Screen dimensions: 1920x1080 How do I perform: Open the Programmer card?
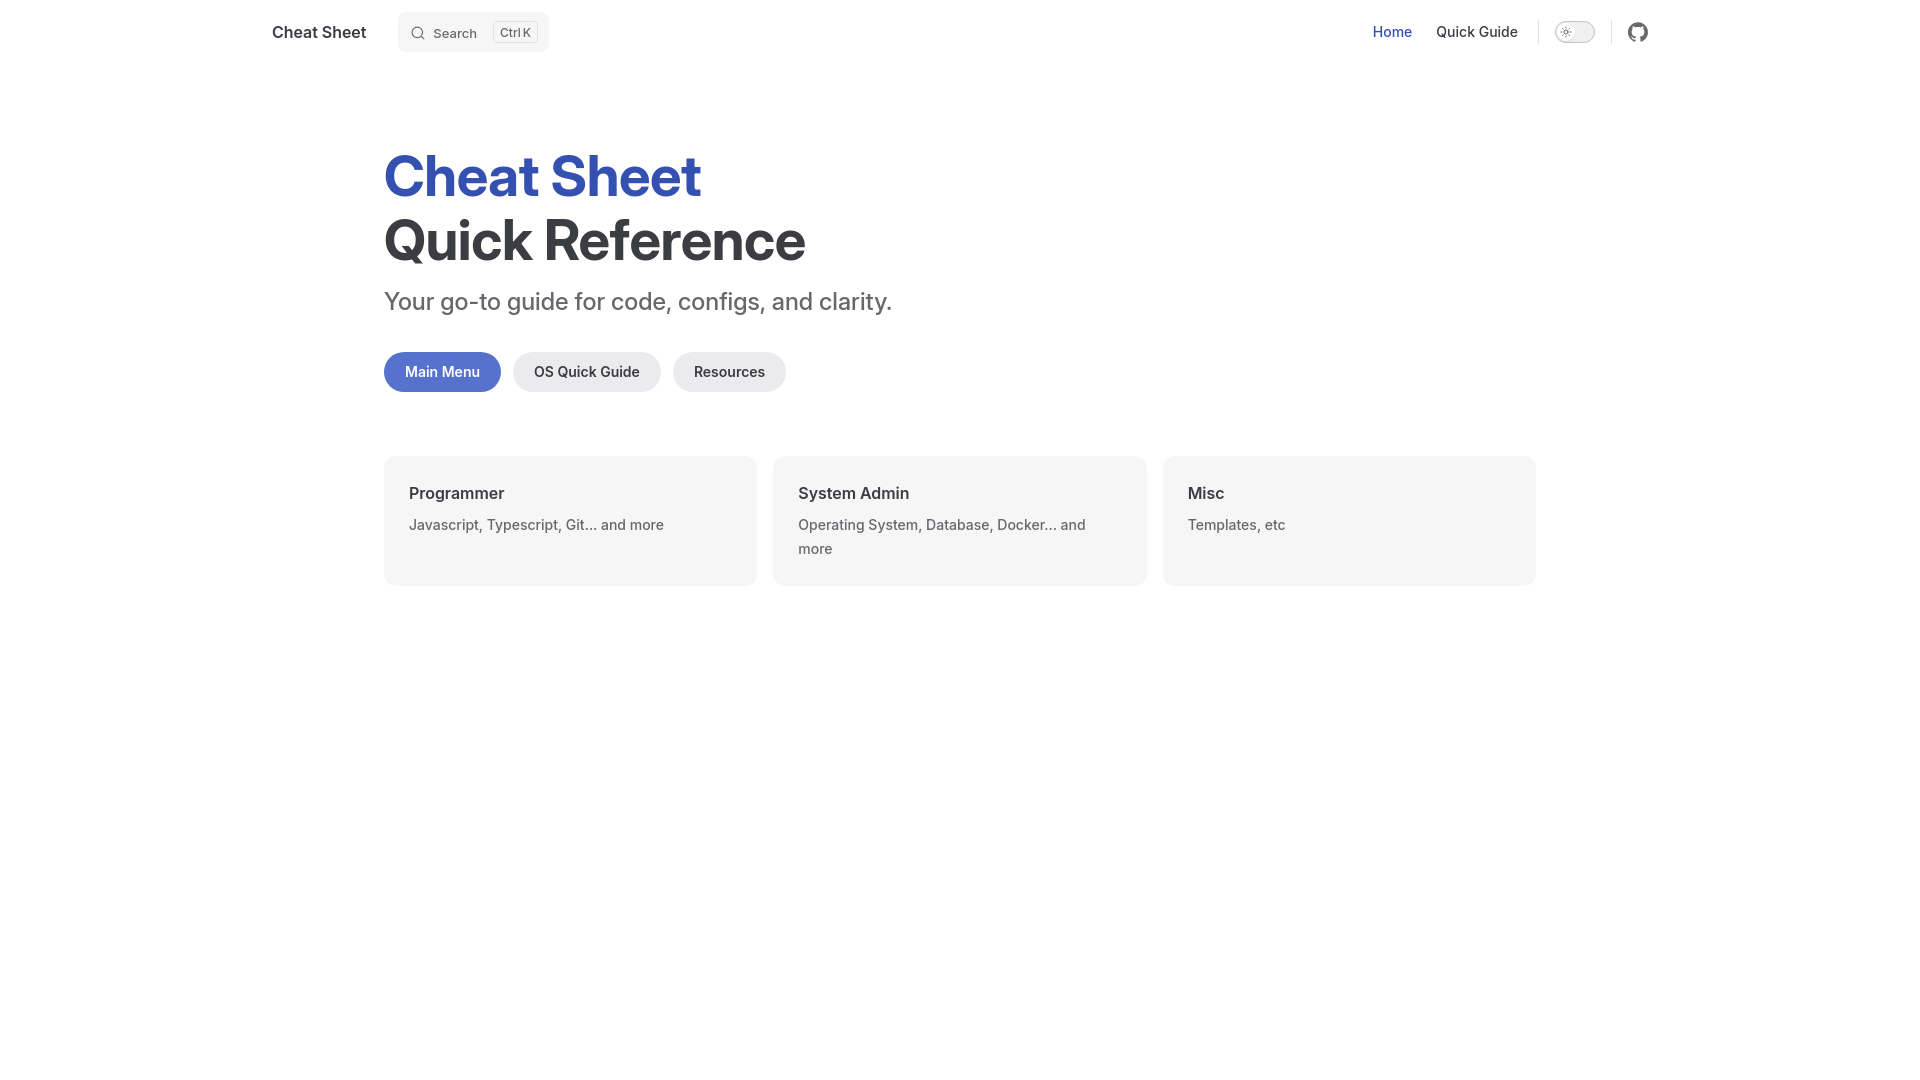click(x=570, y=521)
